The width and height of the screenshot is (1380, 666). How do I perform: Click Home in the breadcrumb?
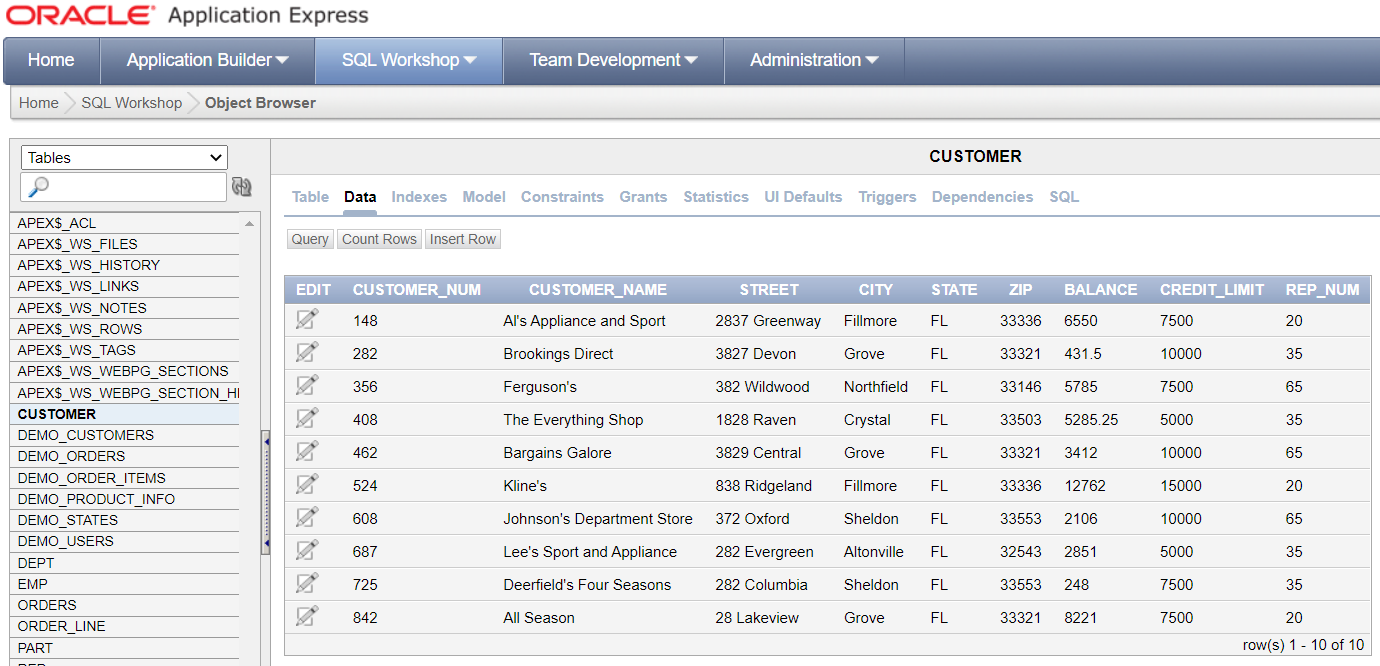point(39,103)
